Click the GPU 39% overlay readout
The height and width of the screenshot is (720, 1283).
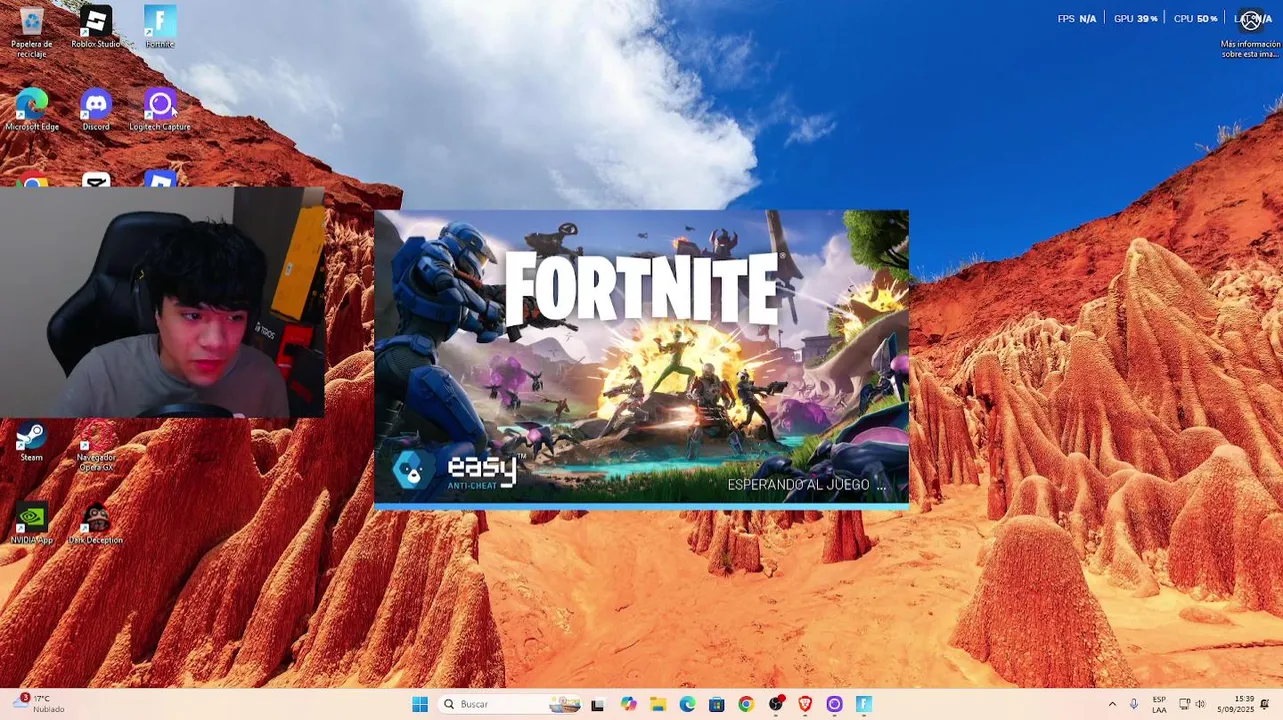pyautogui.click(x=1135, y=19)
